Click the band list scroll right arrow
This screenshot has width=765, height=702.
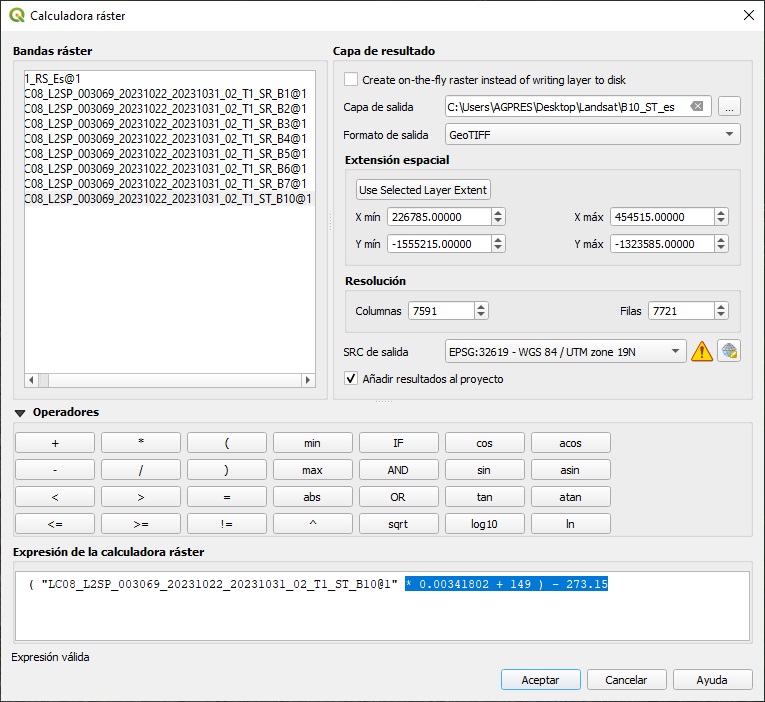point(307,380)
